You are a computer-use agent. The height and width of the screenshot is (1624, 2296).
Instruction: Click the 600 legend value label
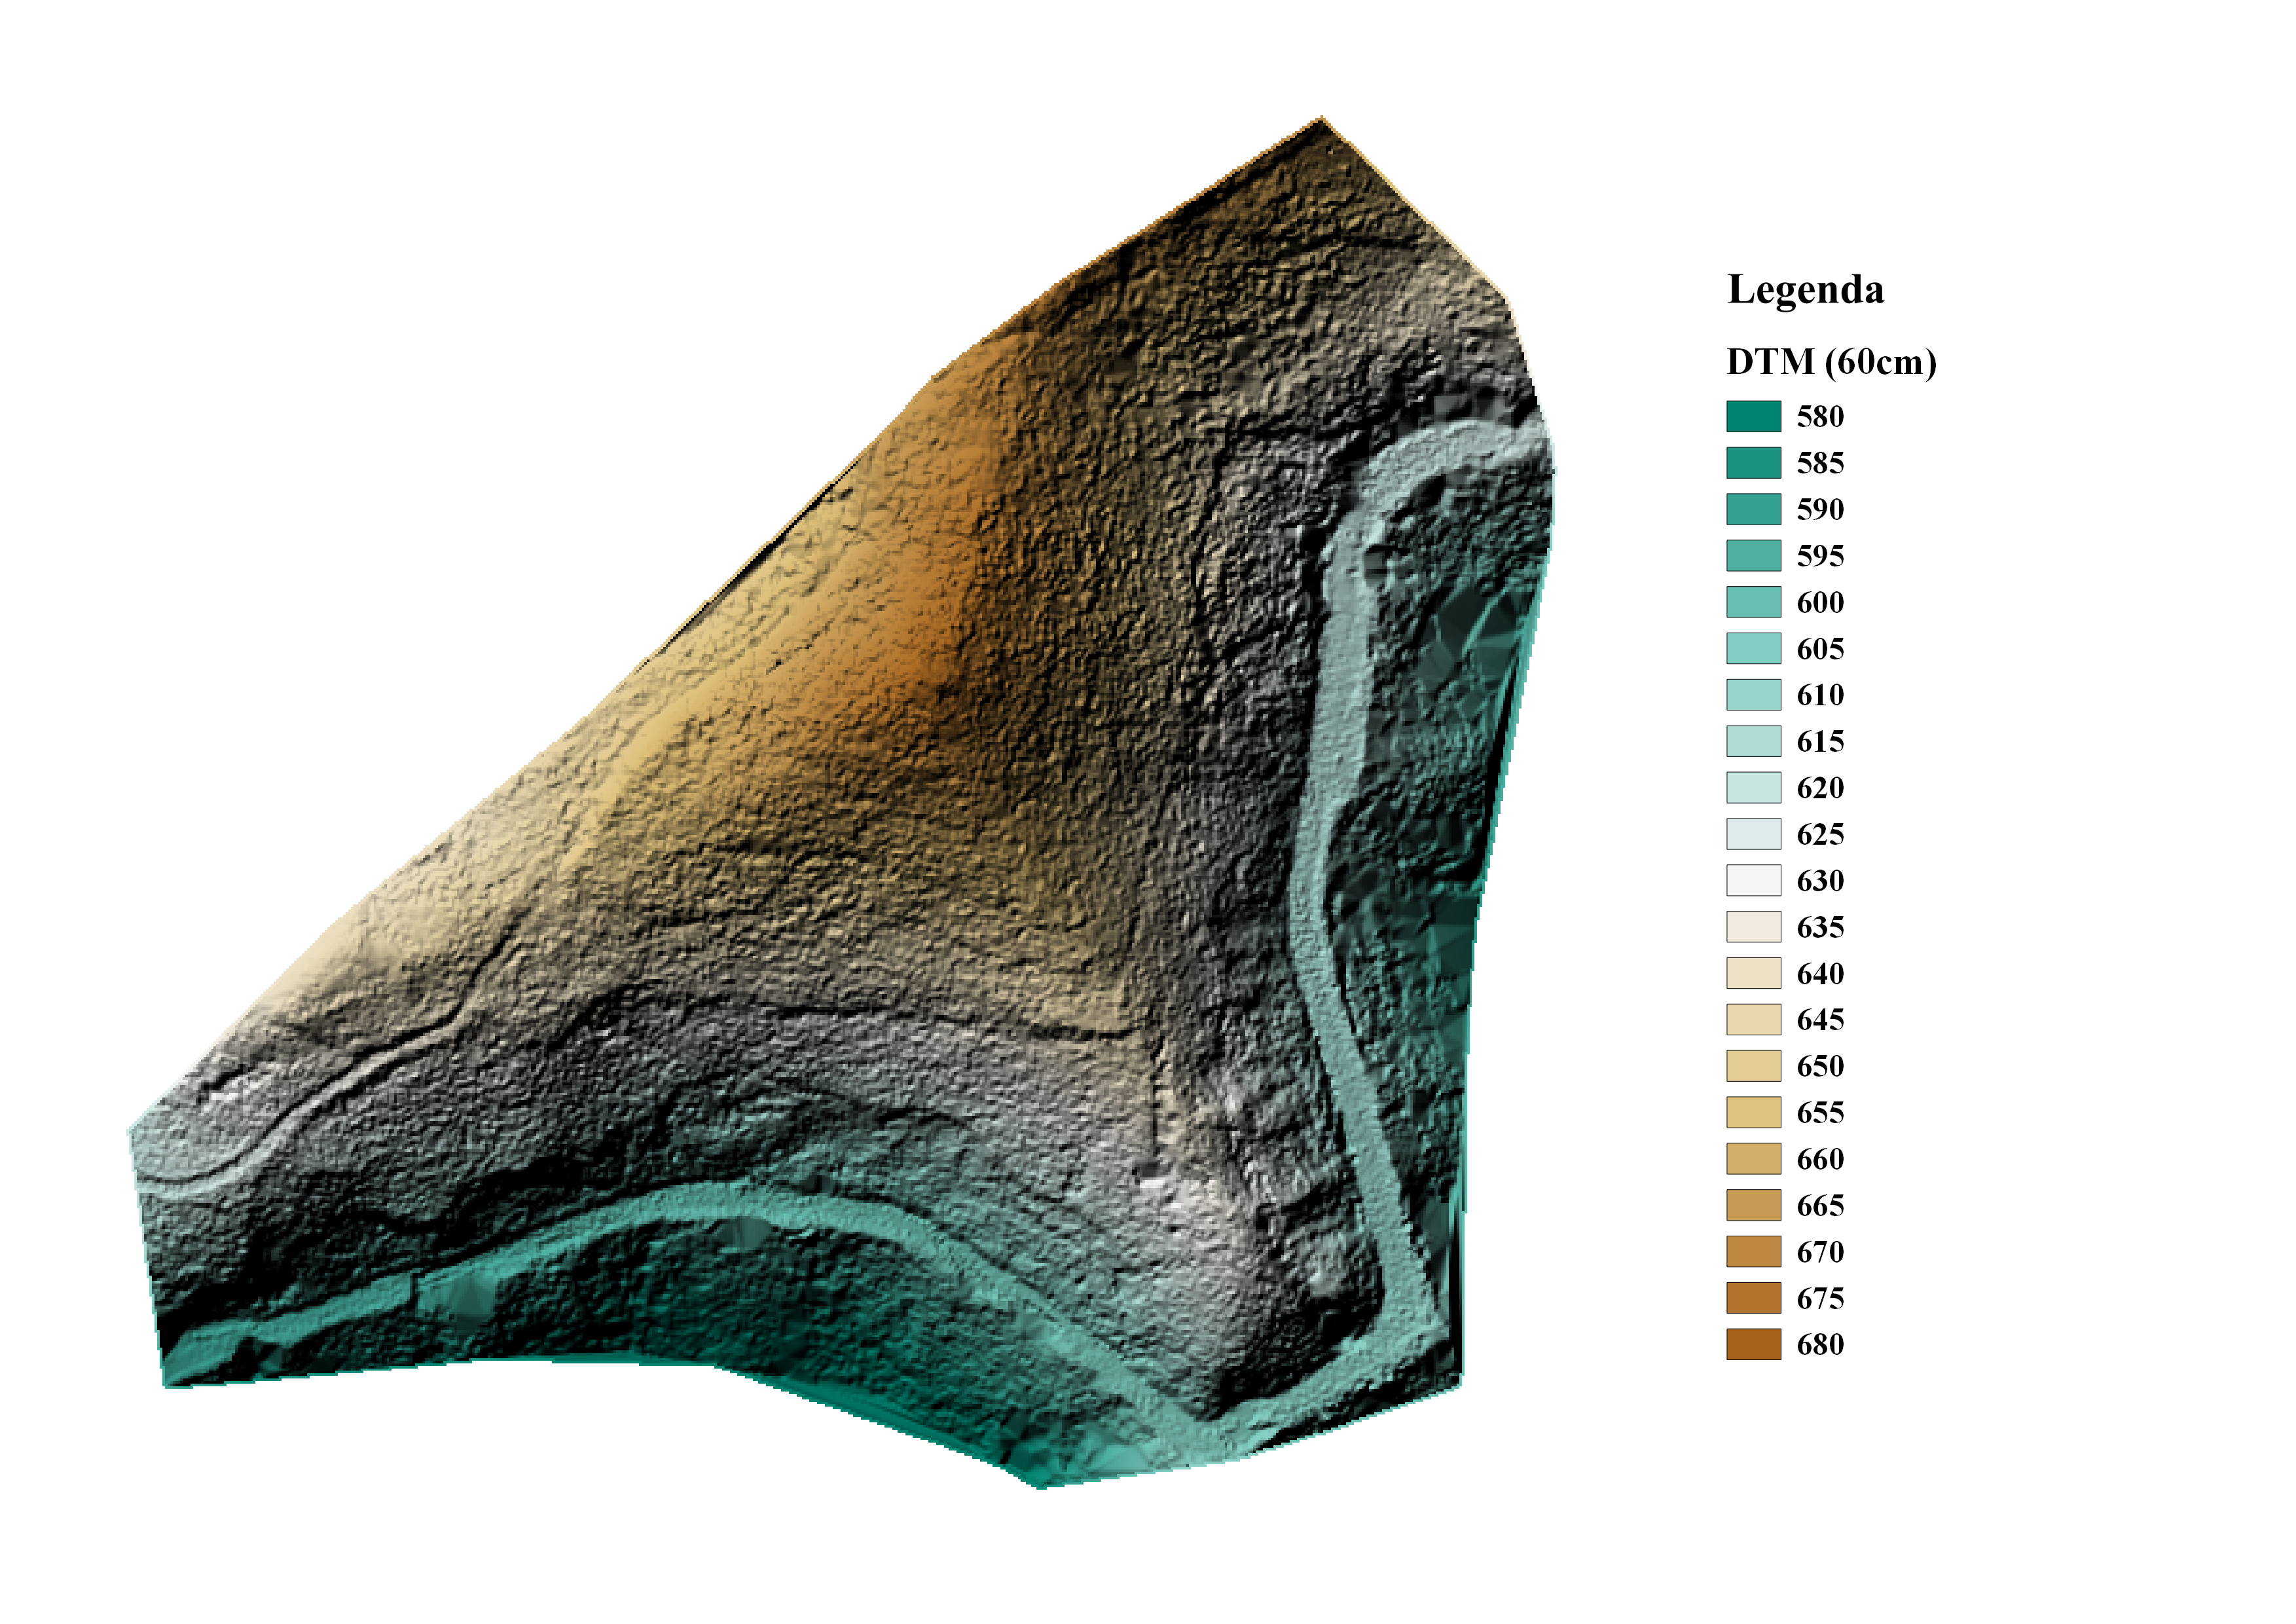tap(1820, 602)
